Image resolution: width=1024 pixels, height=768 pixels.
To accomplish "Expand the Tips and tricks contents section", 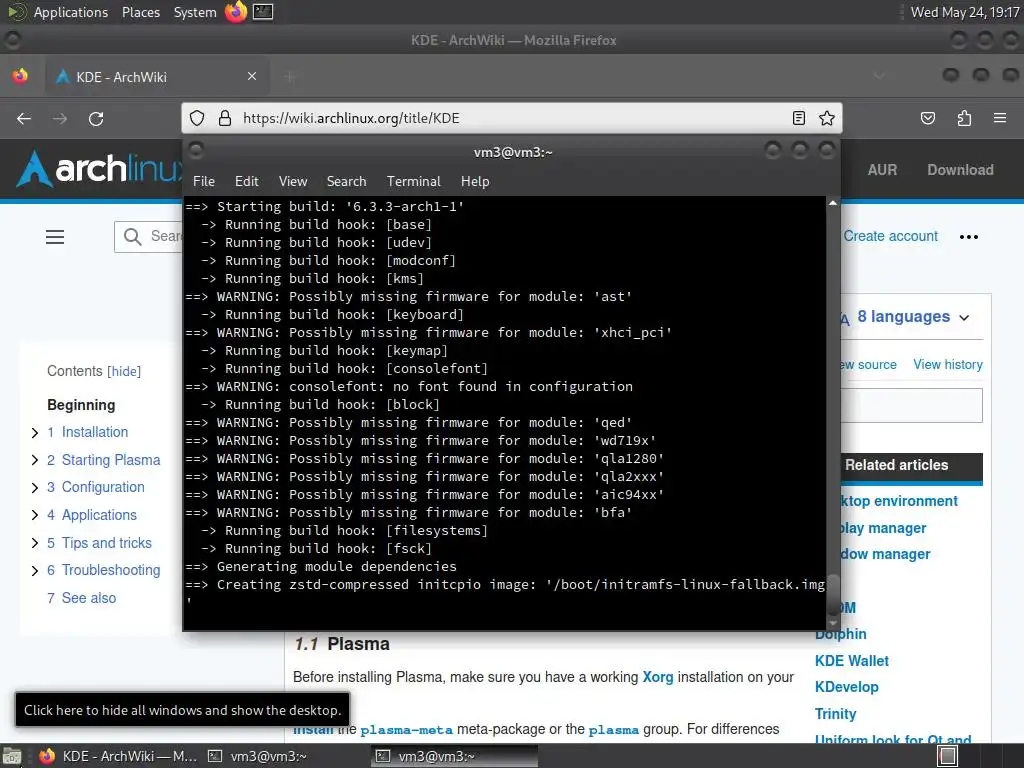I will [35, 543].
